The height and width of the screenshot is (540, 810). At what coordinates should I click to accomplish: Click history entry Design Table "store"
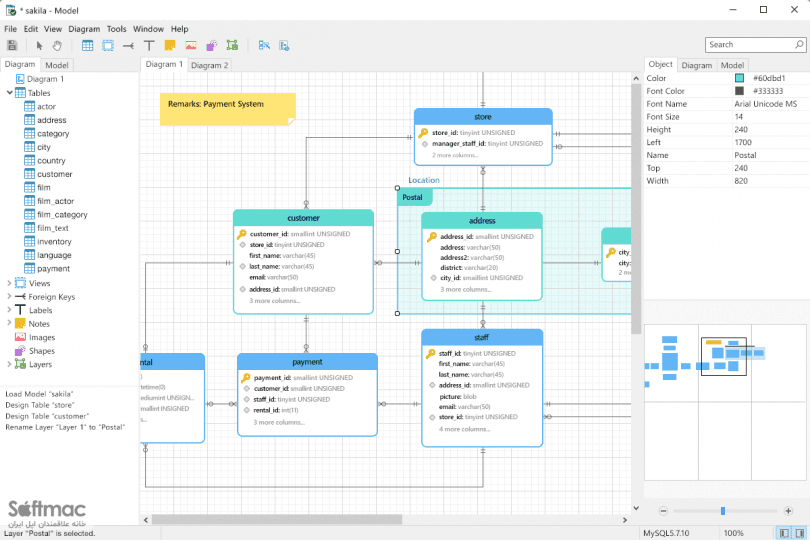(x=40, y=405)
